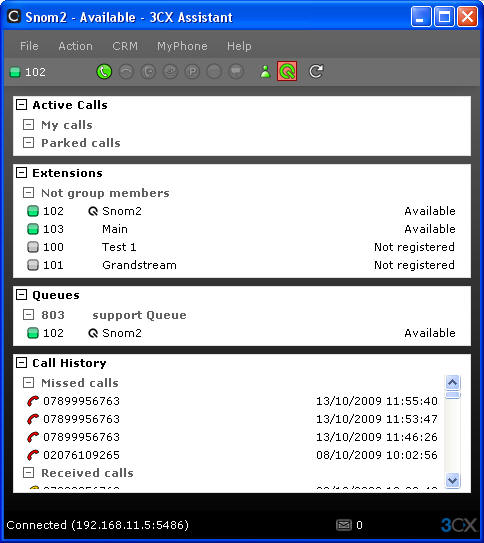Collapse the Missed calls group
Image resolution: width=484 pixels, height=543 pixels.
click(x=28, y=383)
